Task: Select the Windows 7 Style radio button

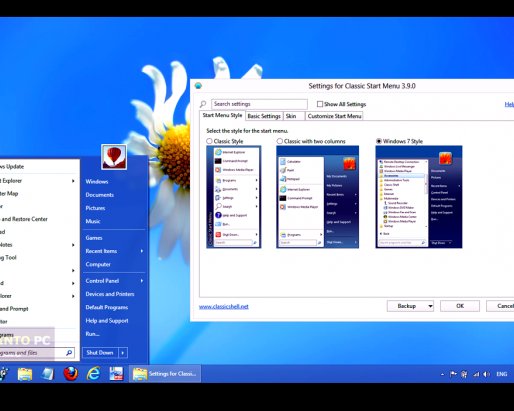Action: coord(379,141)
